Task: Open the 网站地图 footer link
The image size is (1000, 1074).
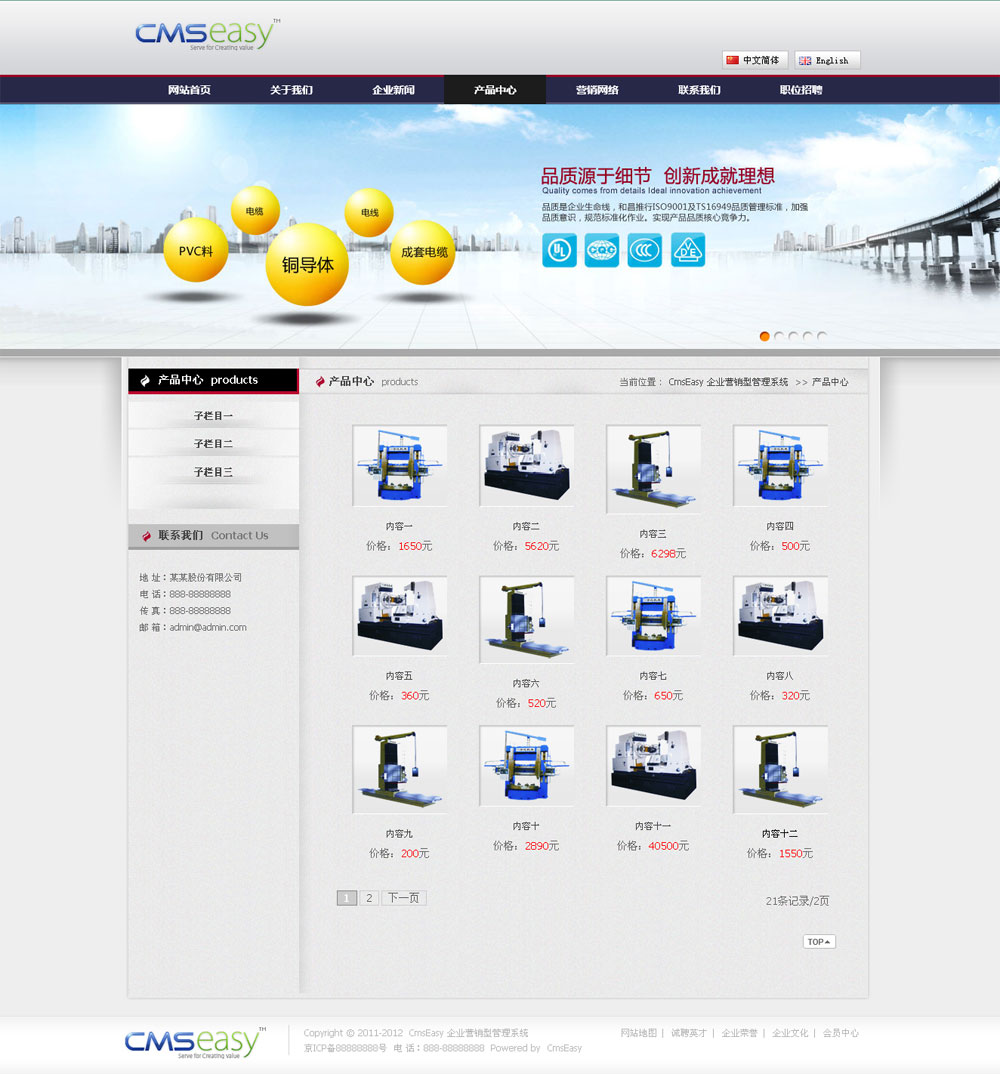Action: coord(638,1033)
